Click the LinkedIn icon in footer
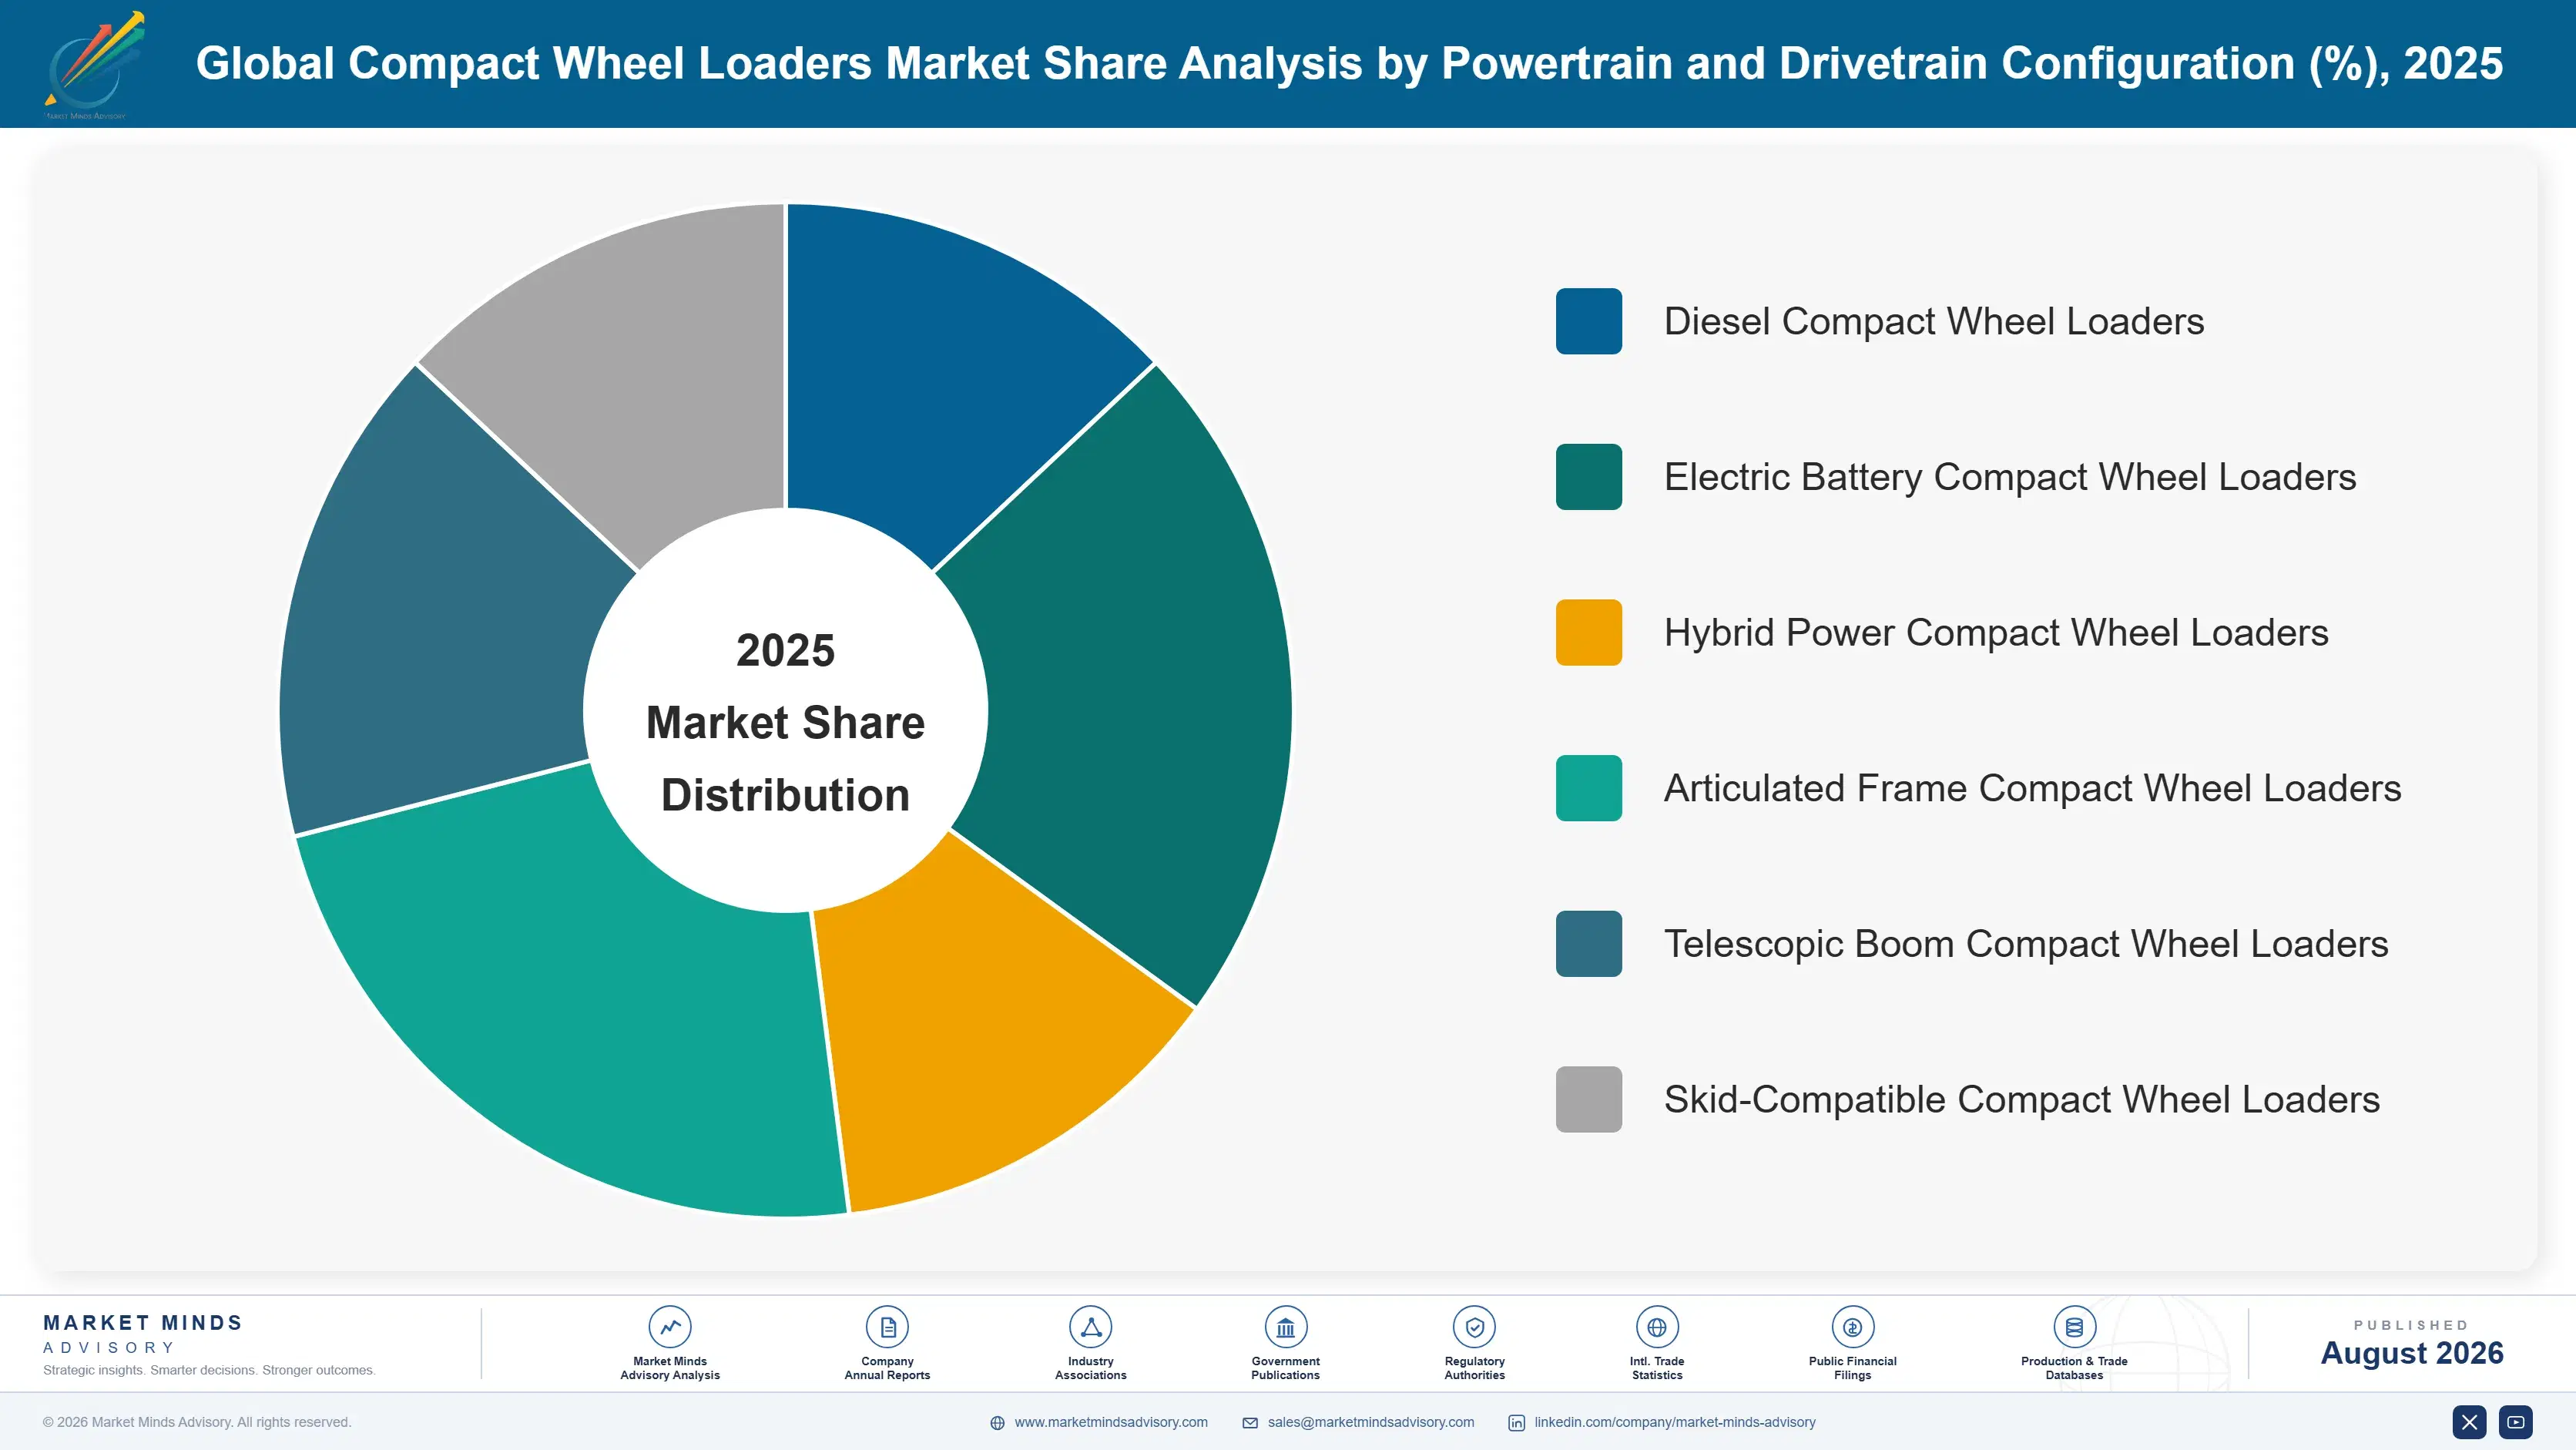 coord(1516,1423)
